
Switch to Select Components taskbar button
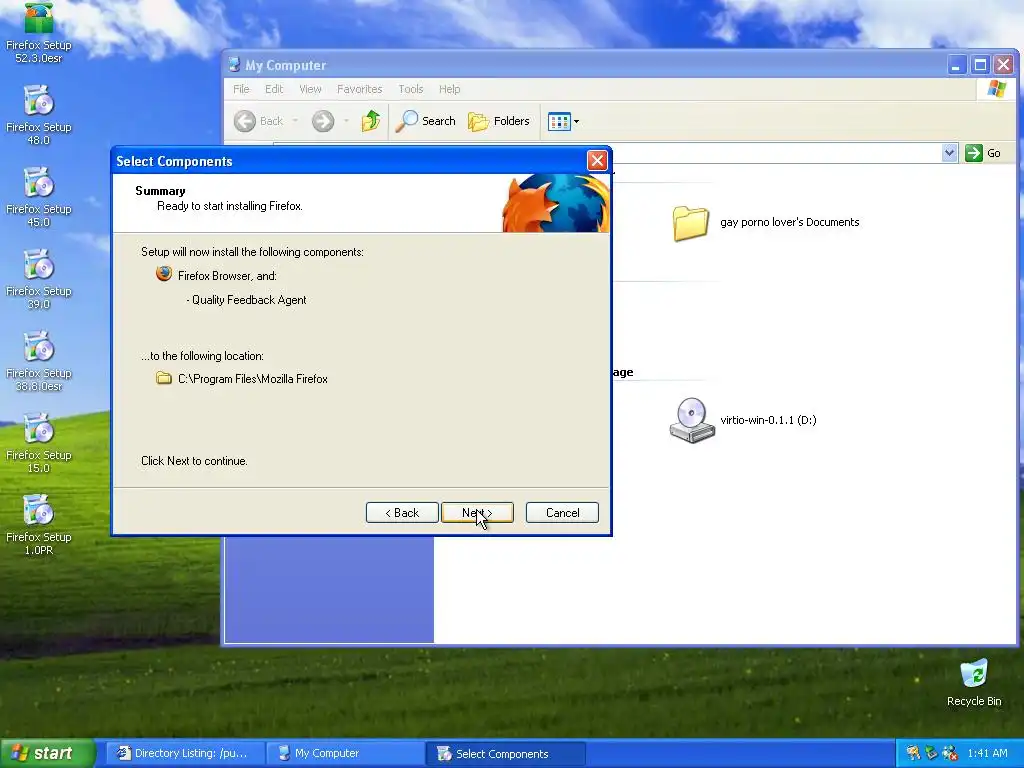point(505,753)
